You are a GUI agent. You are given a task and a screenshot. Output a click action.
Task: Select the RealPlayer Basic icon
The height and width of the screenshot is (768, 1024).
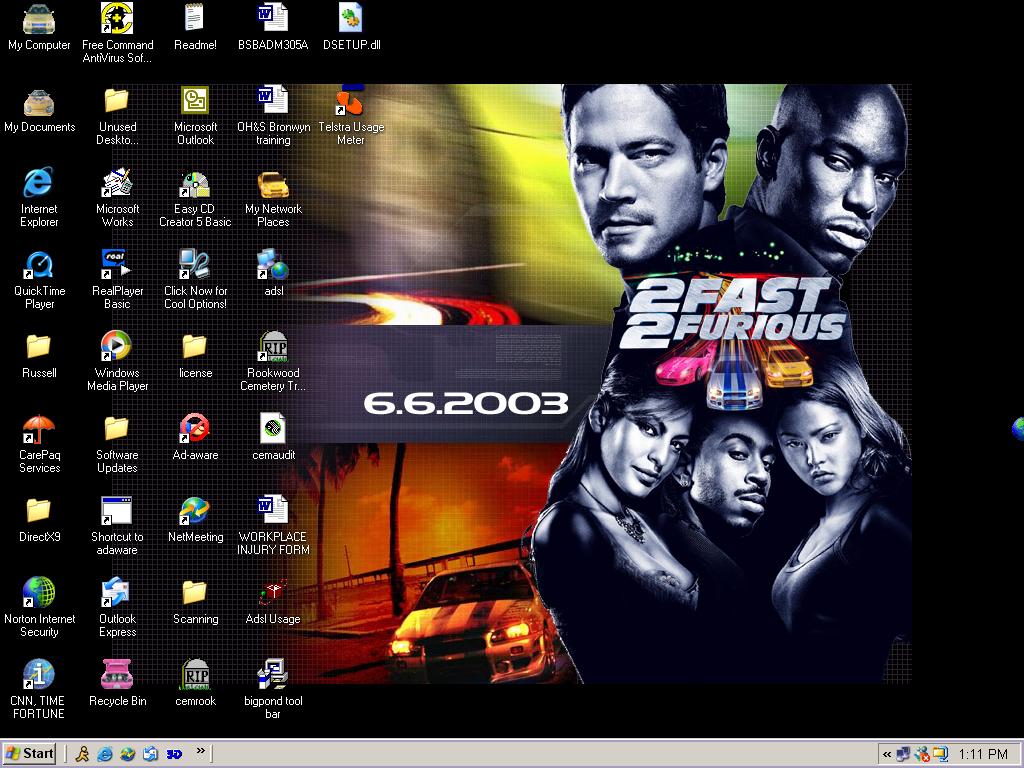pos(117,266)
